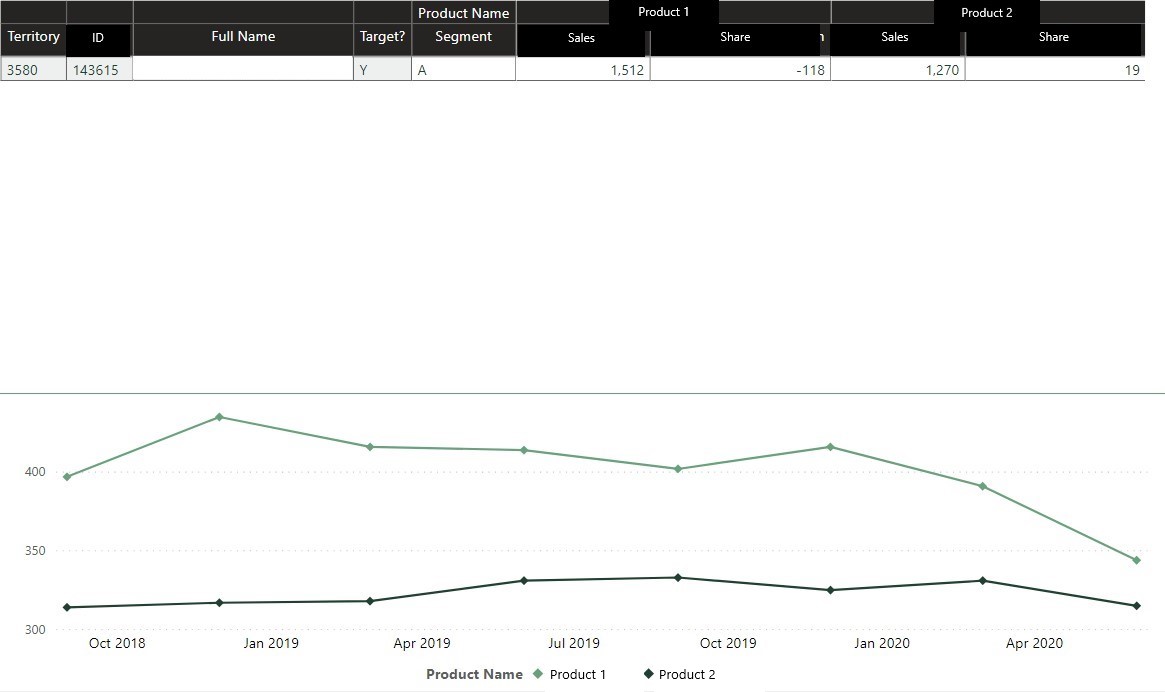Viewport: 1165px width, 692px height.
Task: Select territory cell 3580
Action: [x=33, y=70]
